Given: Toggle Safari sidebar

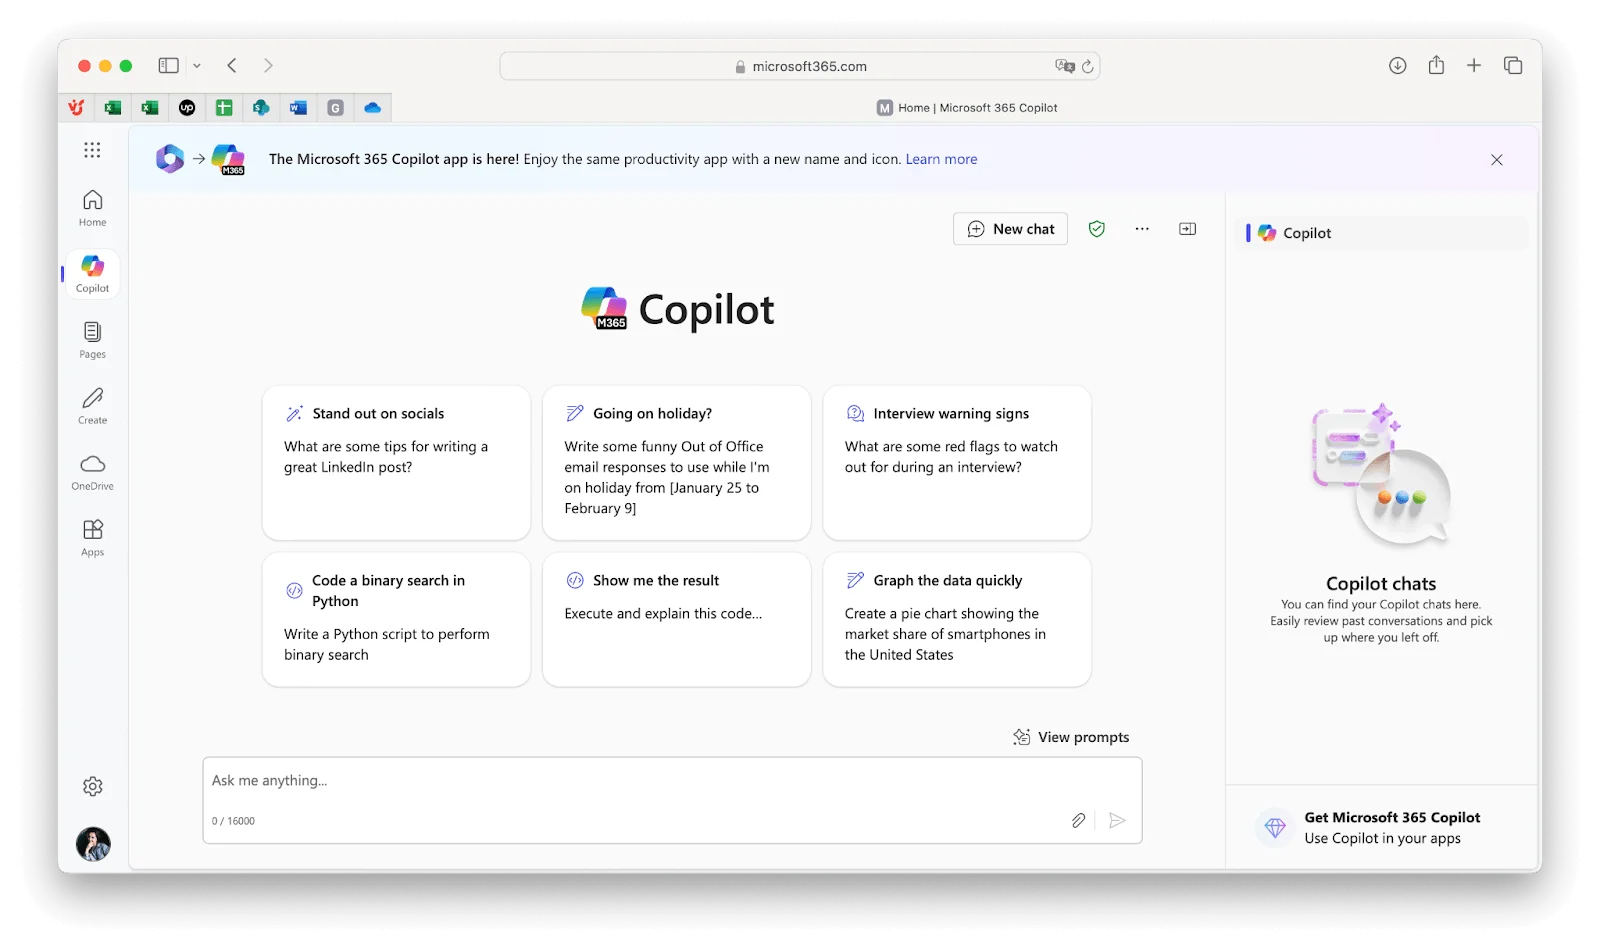Looking at the screenshot, I should click(168, 66).
